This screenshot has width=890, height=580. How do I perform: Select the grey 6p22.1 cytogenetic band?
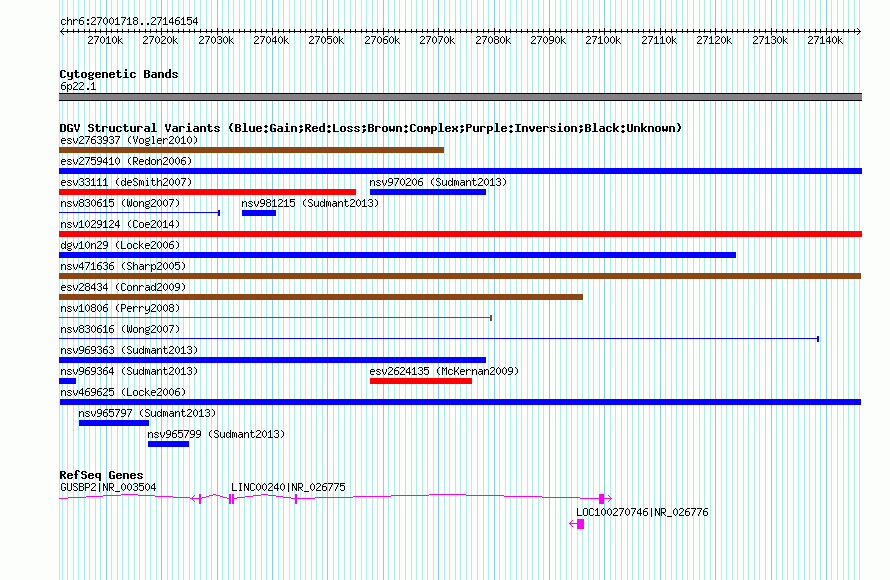point(460,97)
